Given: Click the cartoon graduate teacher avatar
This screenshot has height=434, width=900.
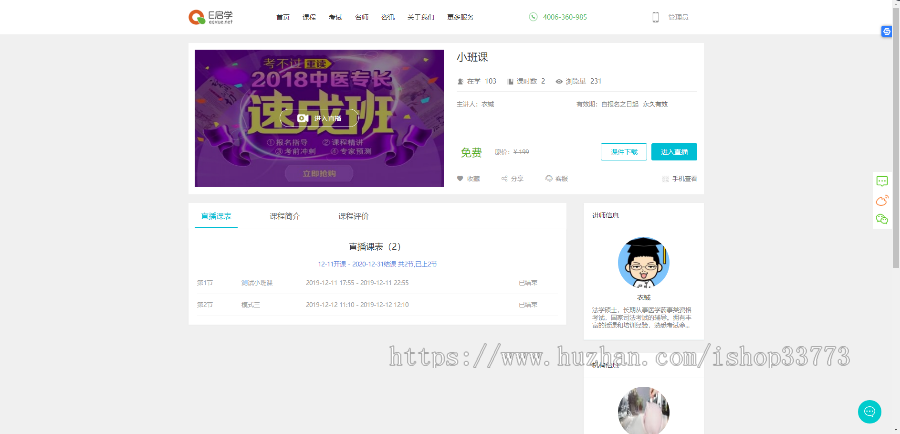Looking at the screenshot, I should point(643,262).
